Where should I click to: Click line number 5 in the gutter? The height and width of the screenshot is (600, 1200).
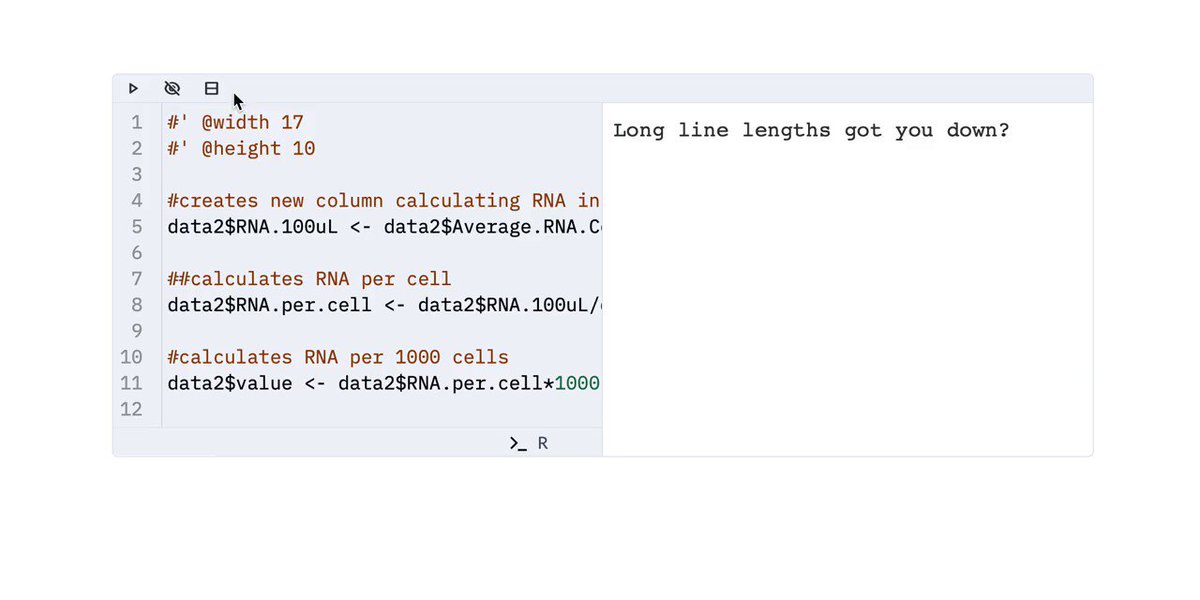pyautogui.click(x=137, y=227)
